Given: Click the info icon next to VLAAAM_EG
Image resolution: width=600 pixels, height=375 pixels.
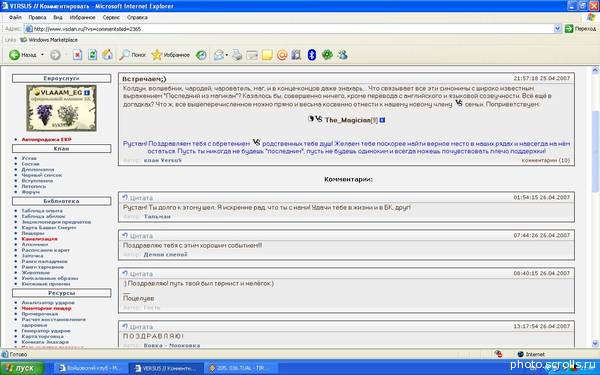Looking at the screenshot, I should click(87, 93).
